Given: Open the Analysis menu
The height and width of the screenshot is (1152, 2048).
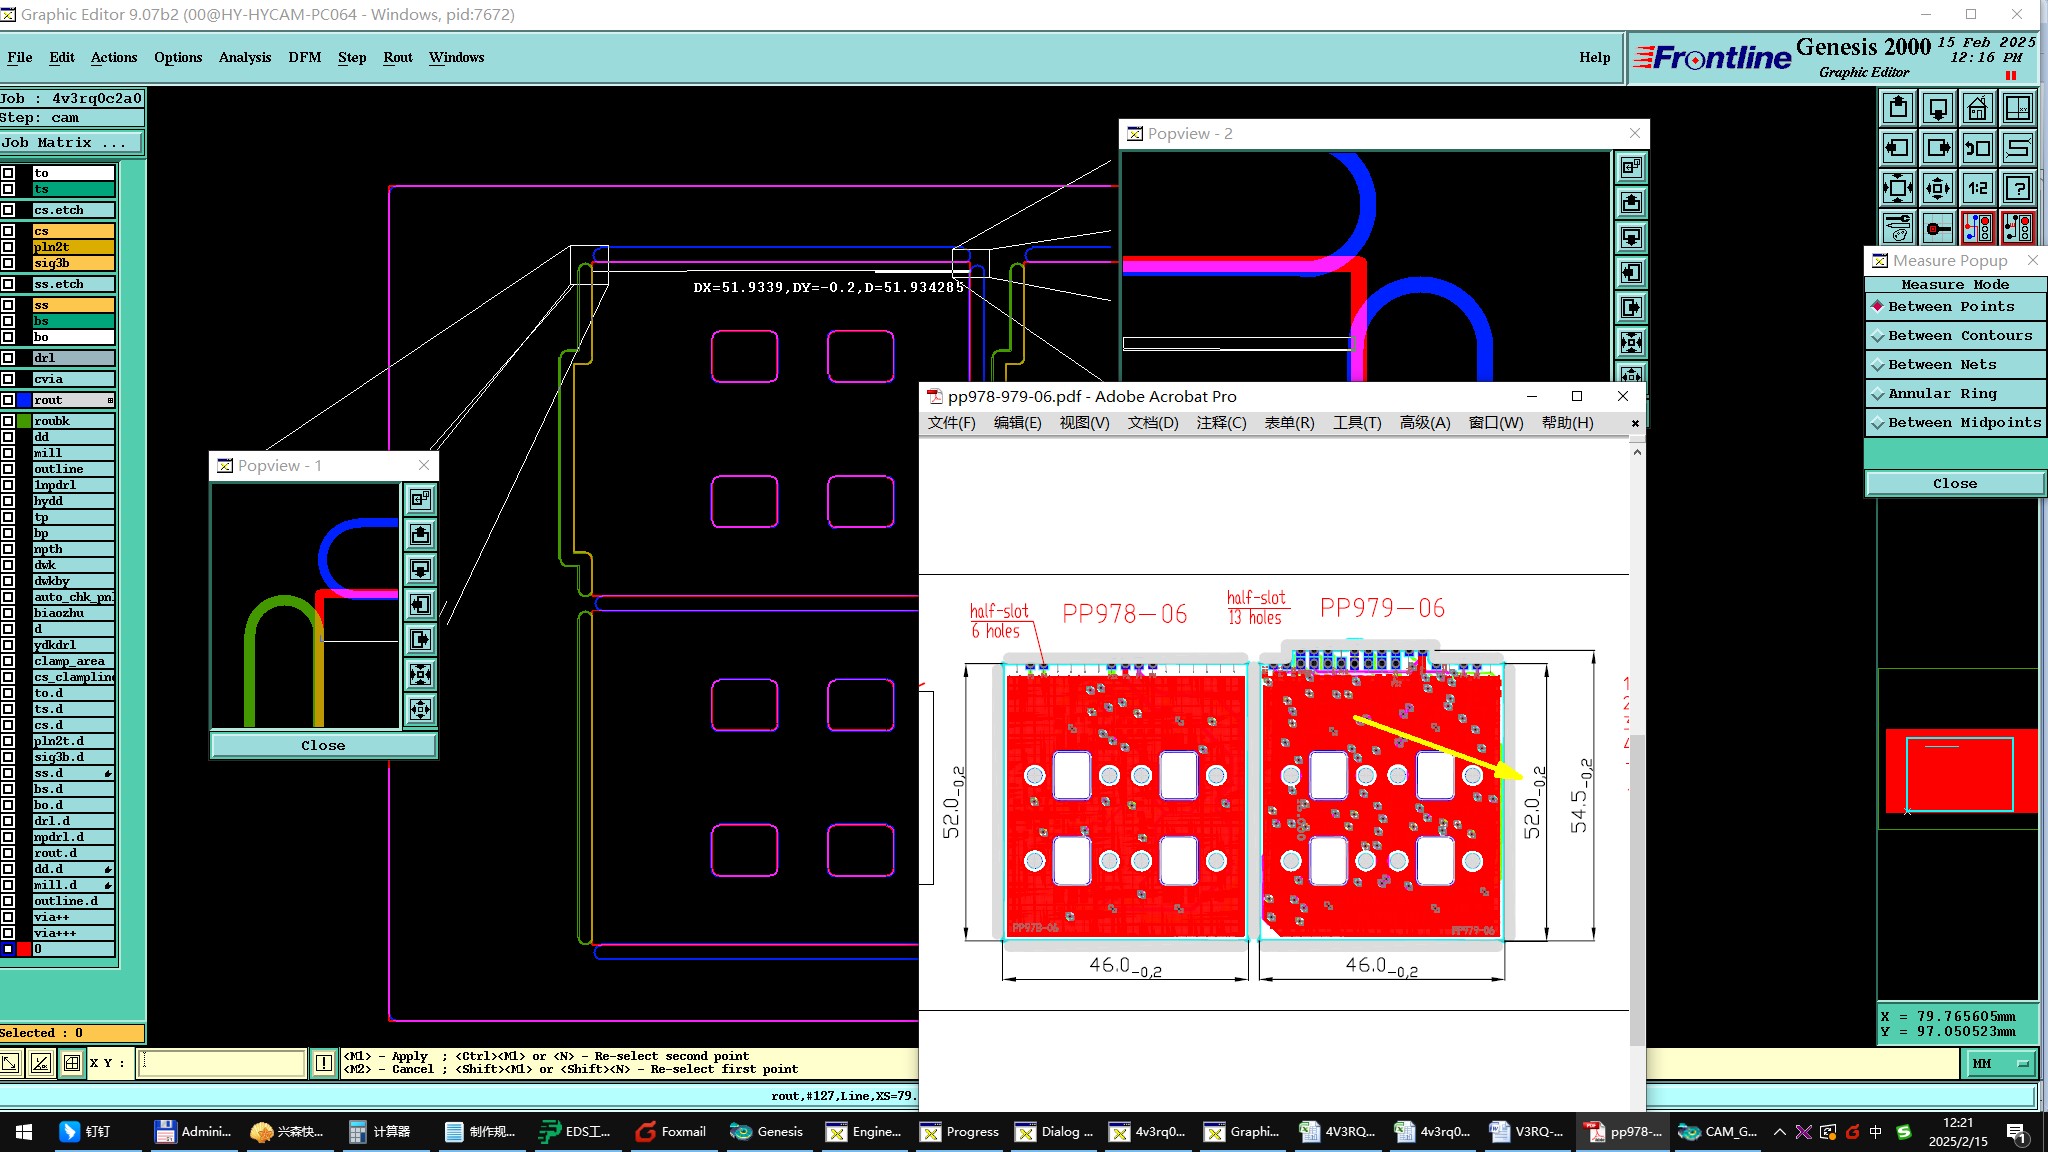Looking at the screenshot, I should [x=245, y=57].
